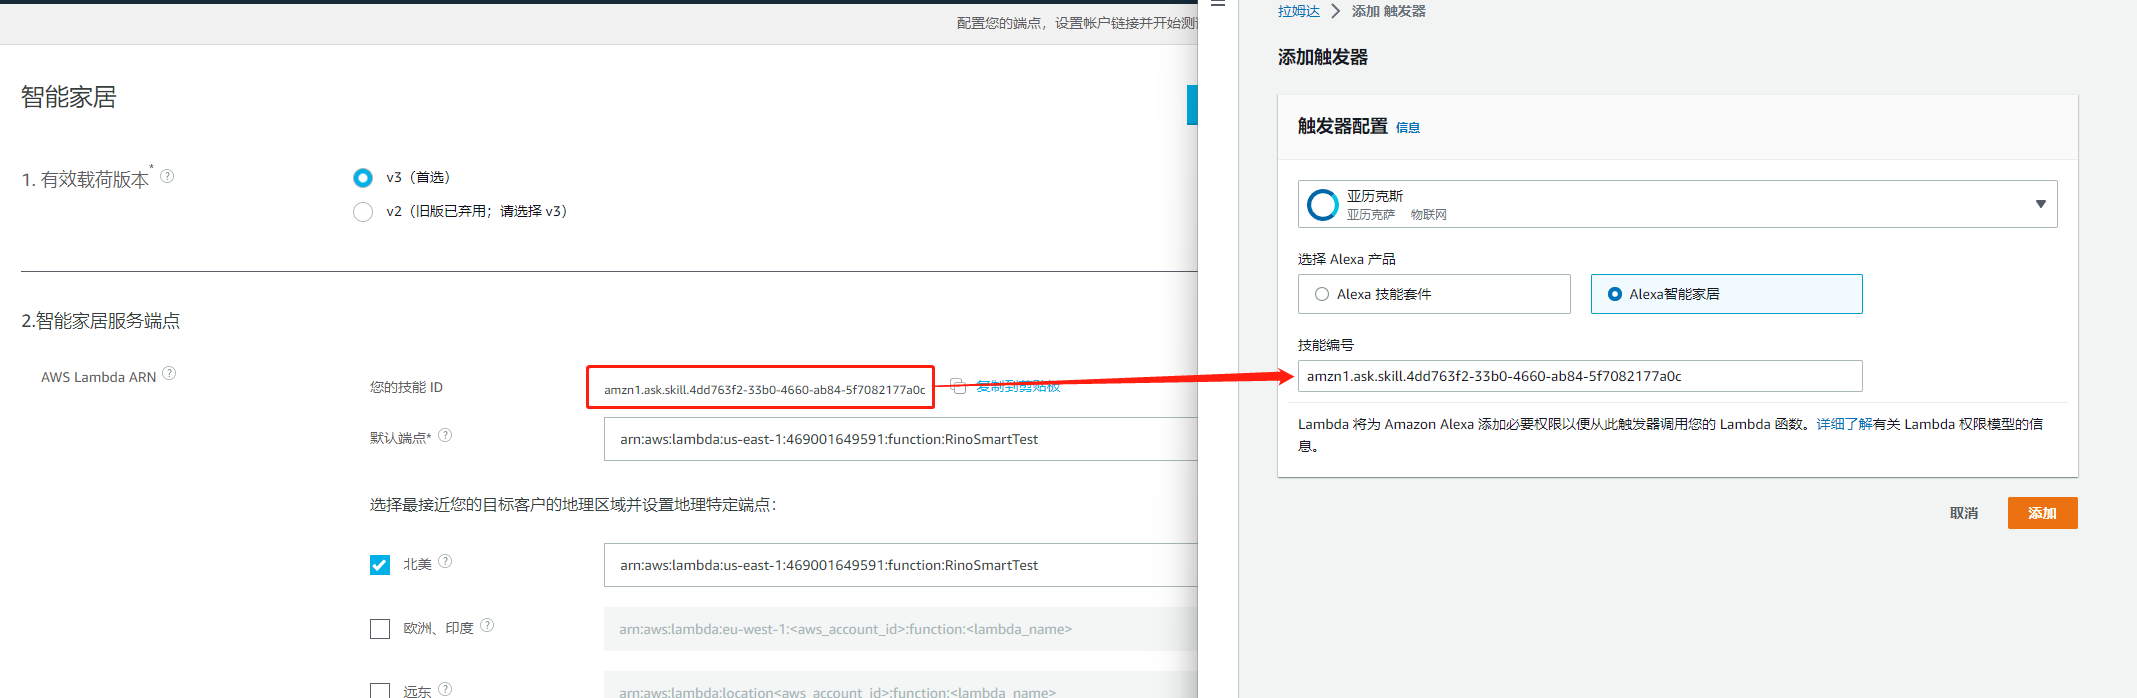
Task: Click help icon next to AWS Lambda ARN
Action: [169, 373]
